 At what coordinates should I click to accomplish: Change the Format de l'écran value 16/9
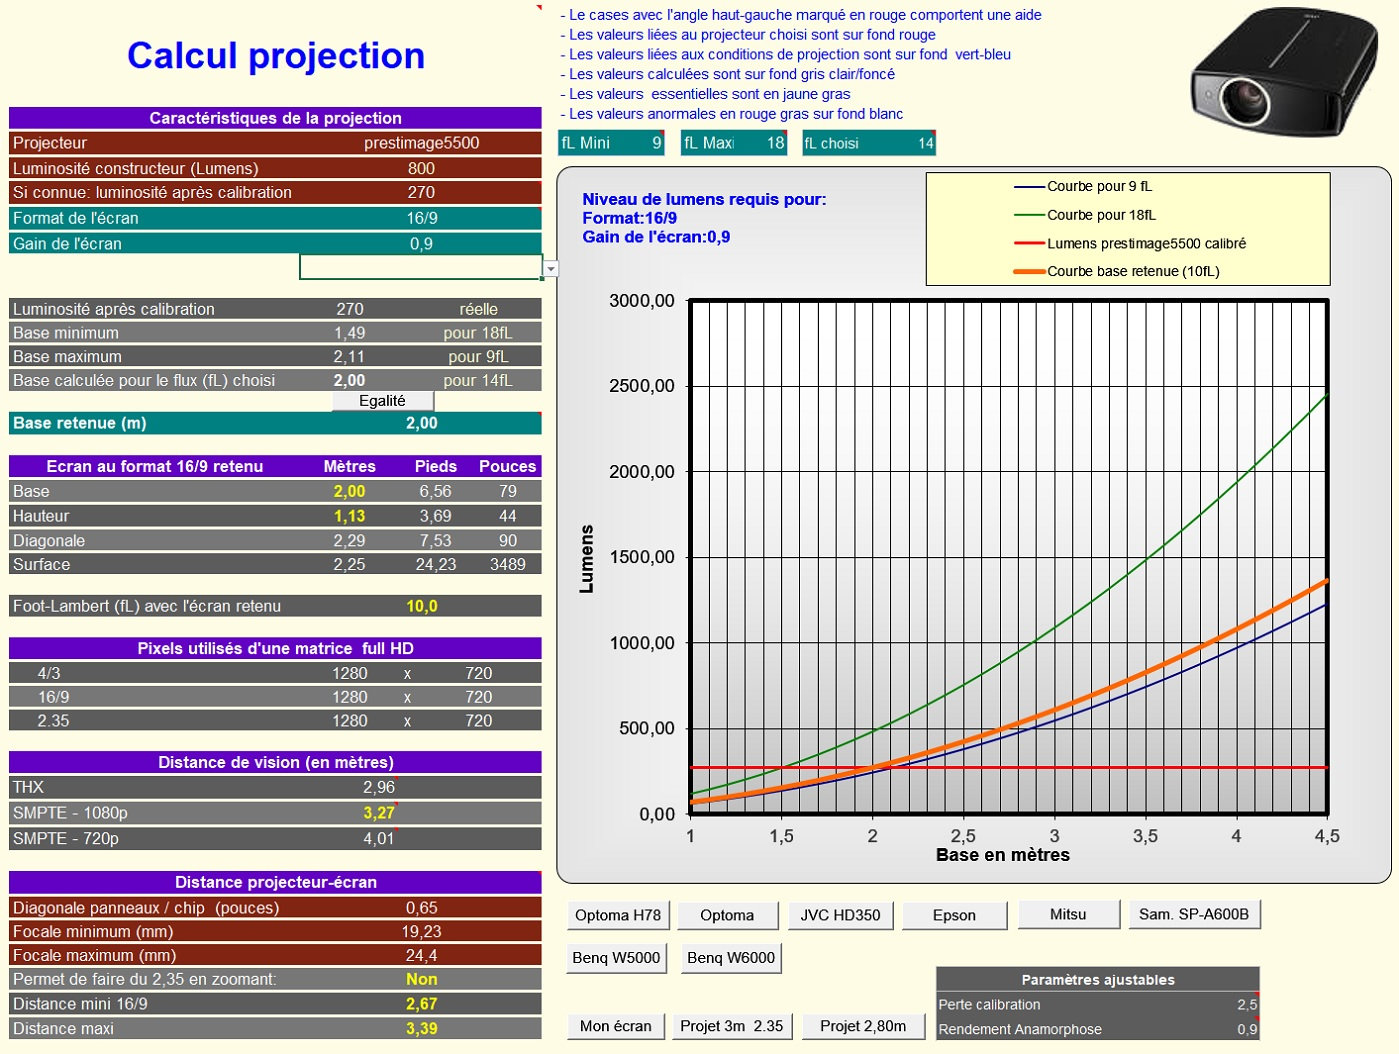(x=421, y=218)
